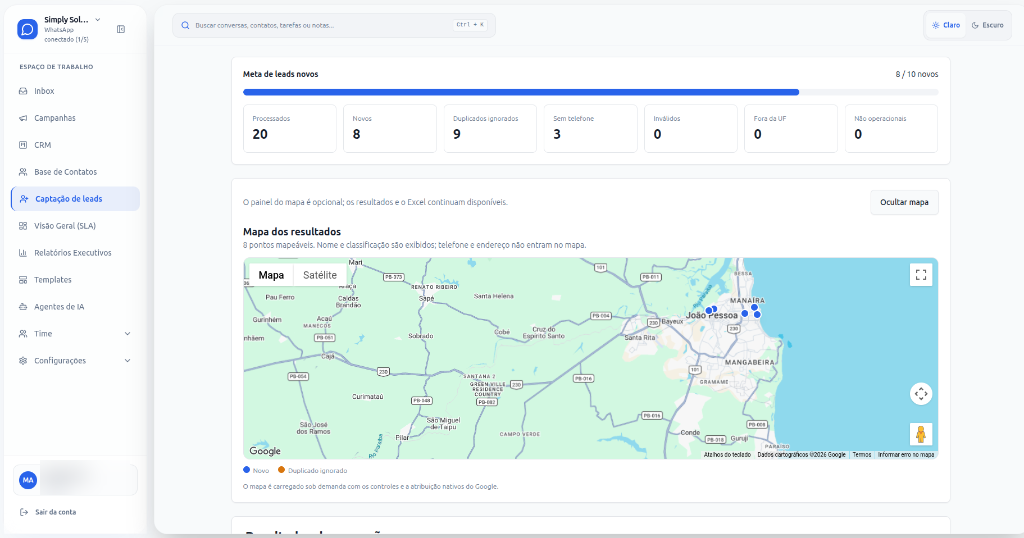Go to Templates page
Image resolution: width=1024 pixels, height=538 pixels.
75,279
